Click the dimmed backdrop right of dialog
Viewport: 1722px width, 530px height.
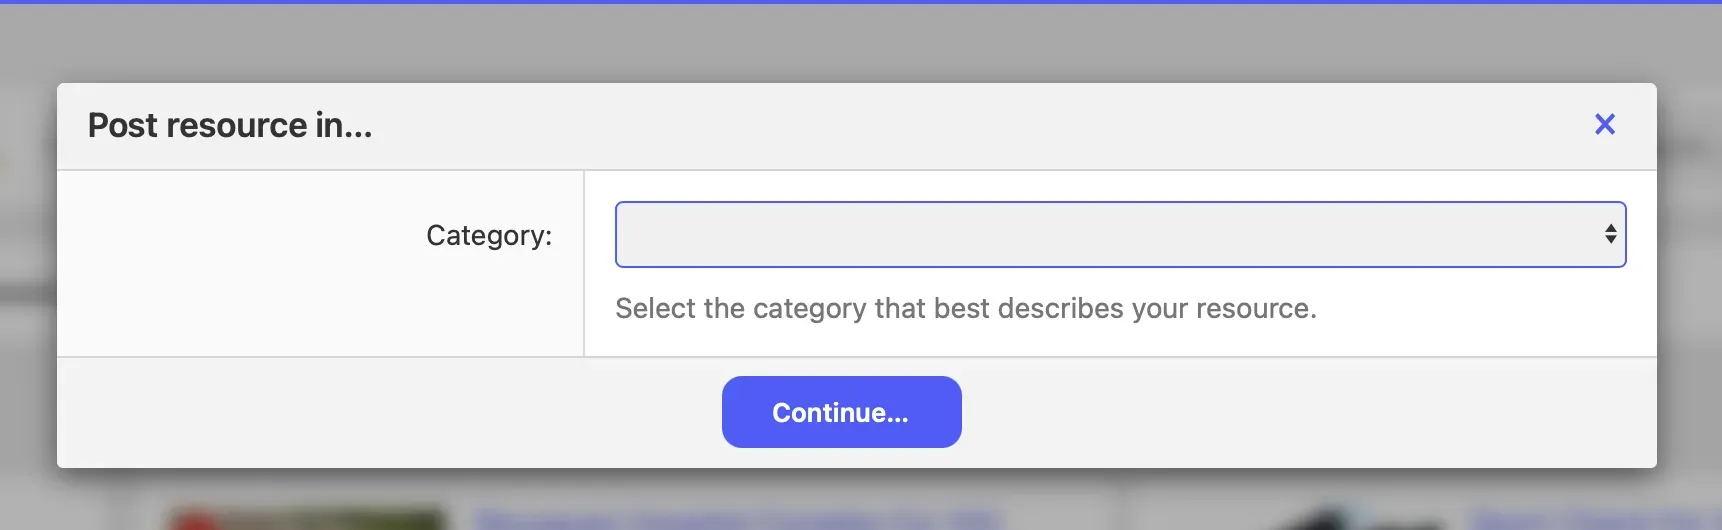click(1690, 300)
